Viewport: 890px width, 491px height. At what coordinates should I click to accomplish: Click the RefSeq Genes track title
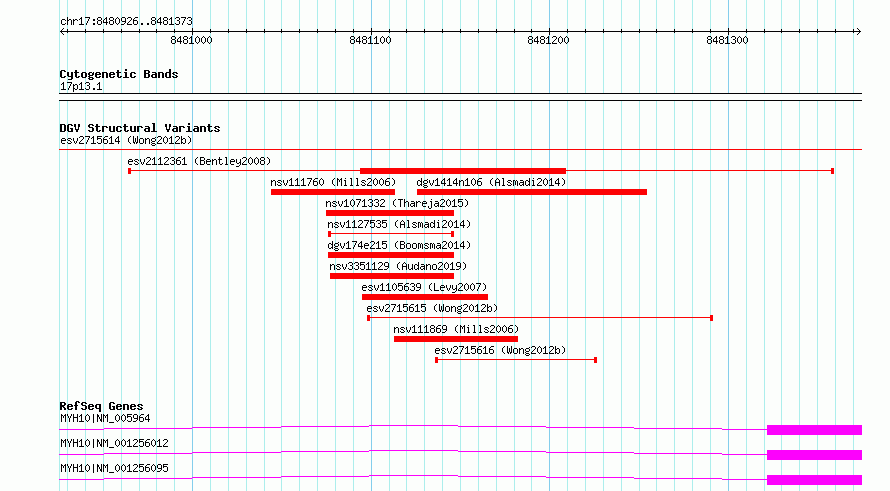point(101,406)
